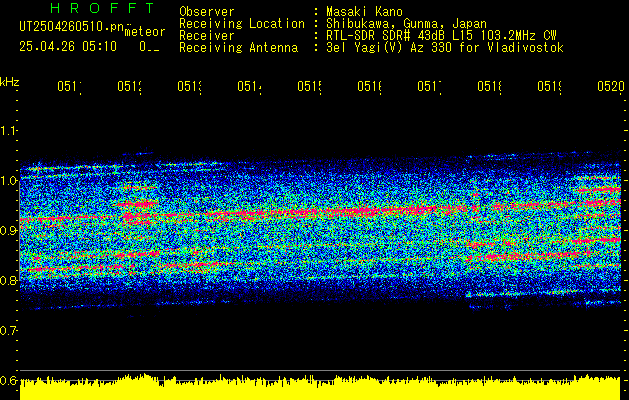
Task: Click the 0520 time axis label
Action: pyautogui.click(x=611, y=86)
